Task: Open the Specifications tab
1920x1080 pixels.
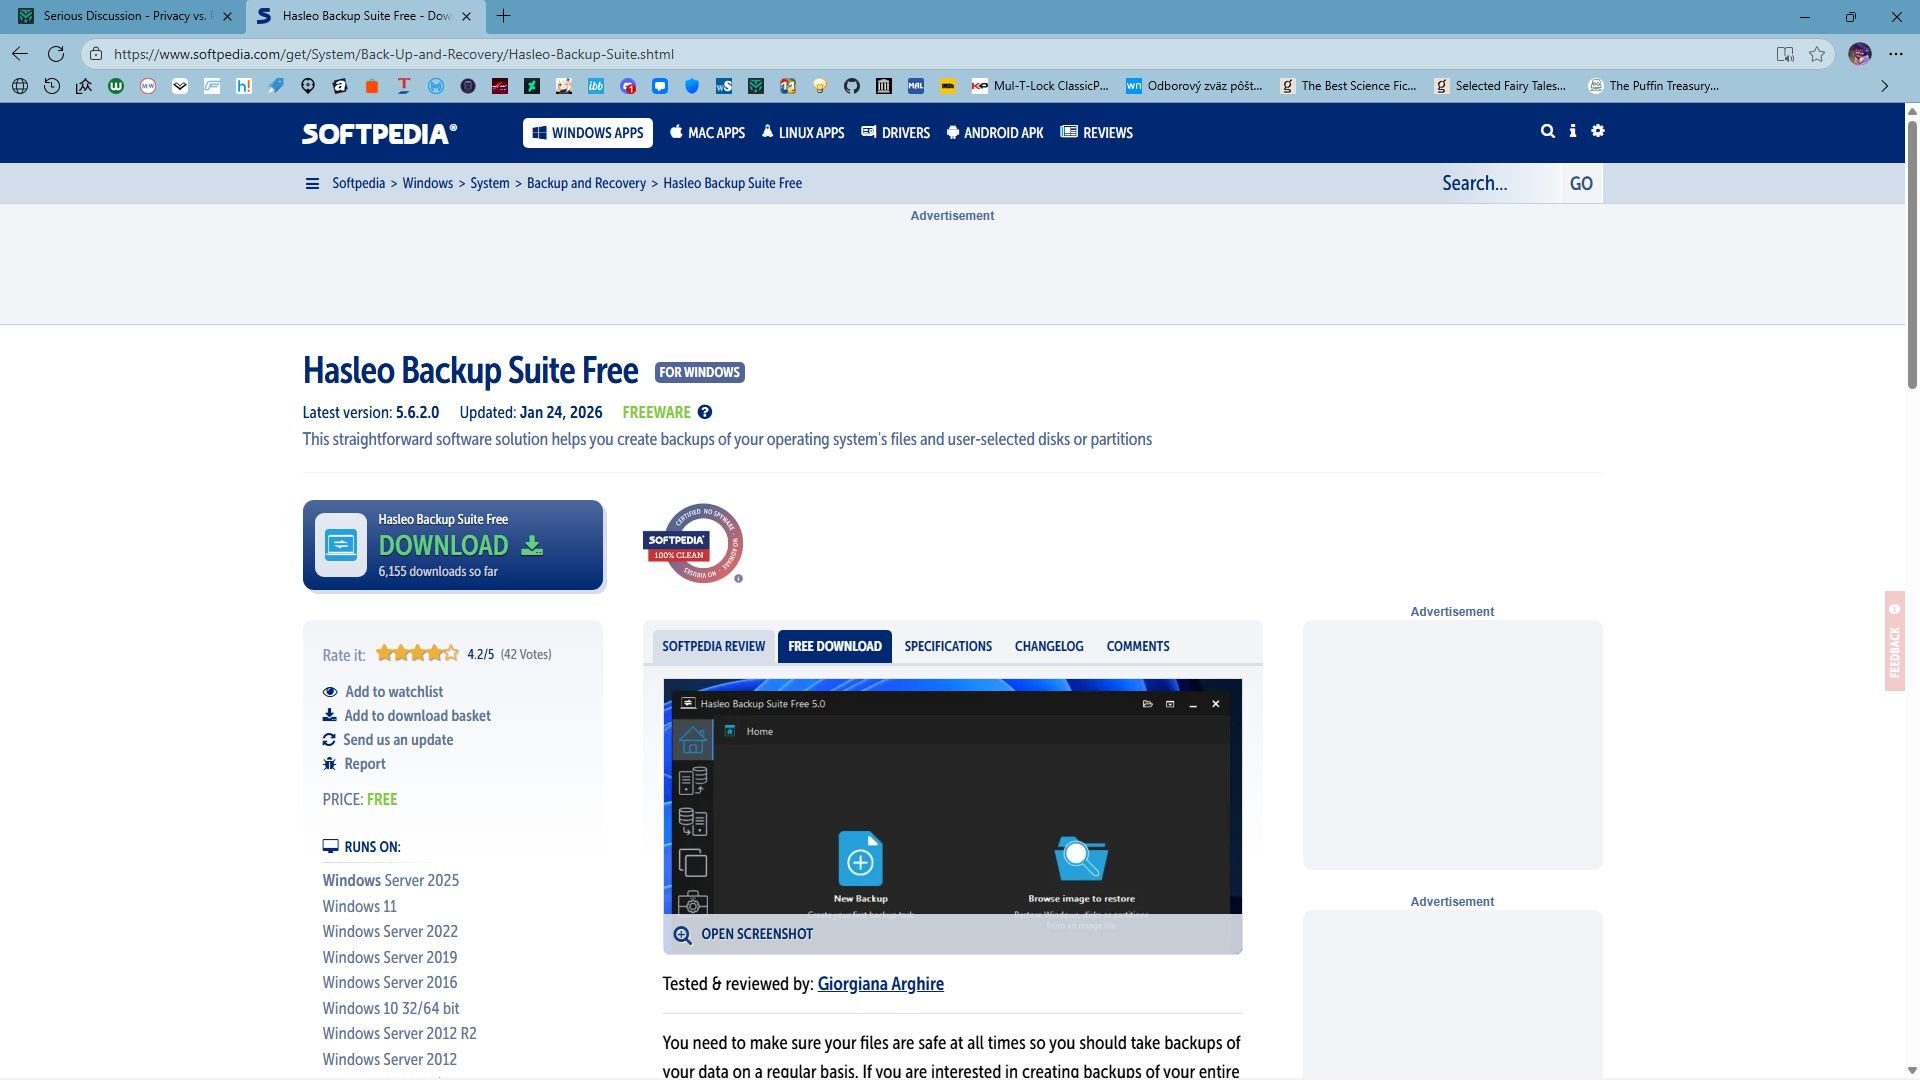Action: tap(948, 647)
